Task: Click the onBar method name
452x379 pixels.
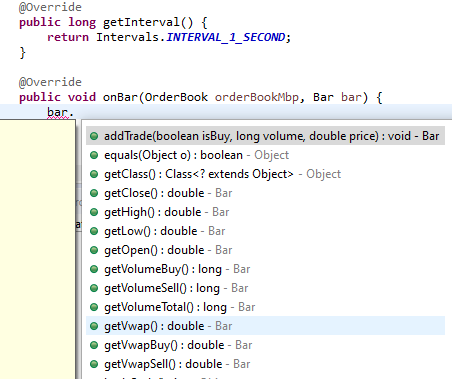Action: (120, 97)
